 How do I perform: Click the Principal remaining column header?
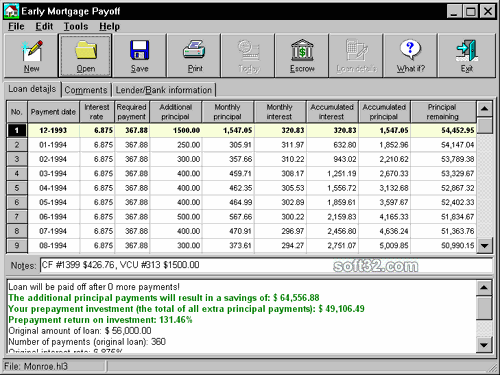443,112
